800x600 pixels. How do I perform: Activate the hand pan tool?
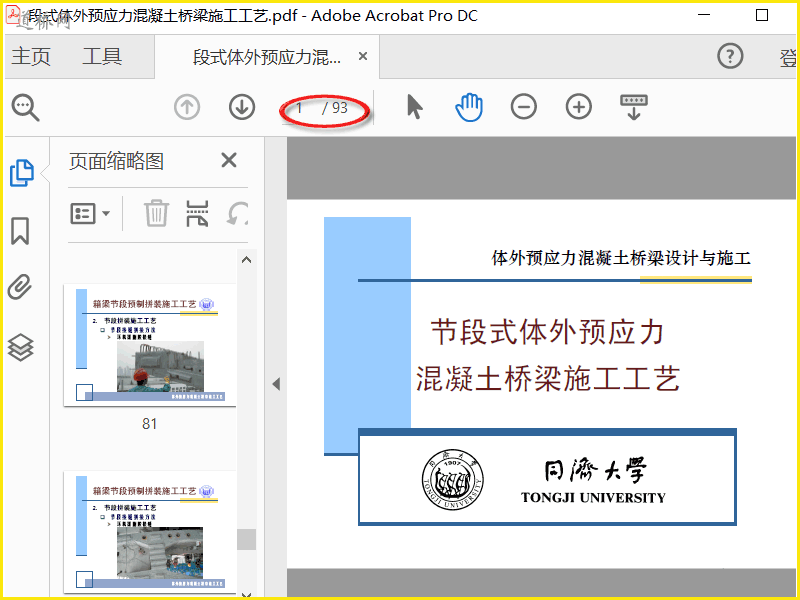tap(469, 107)
